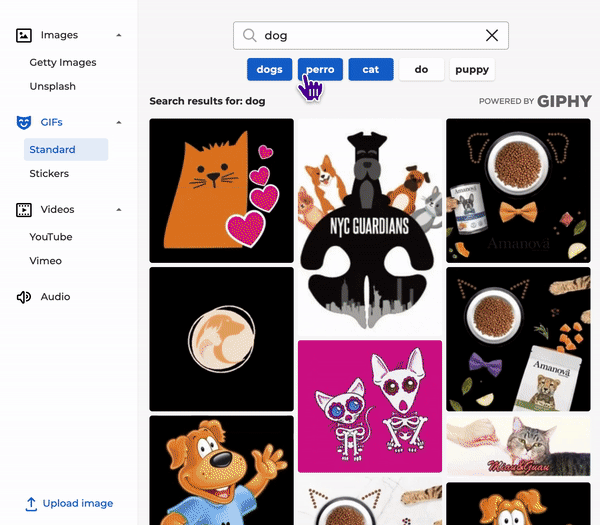Open the GIPHY logo attribution
This screenshot has height=525, width=600.
click(x=564, y=101)
